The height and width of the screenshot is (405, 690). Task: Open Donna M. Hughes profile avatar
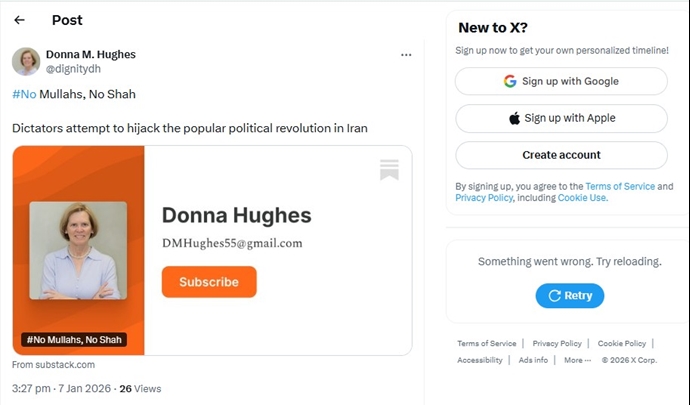coord(26,61)
